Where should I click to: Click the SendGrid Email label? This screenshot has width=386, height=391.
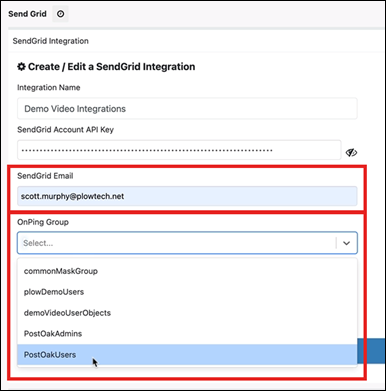click(x=45, y=176)
